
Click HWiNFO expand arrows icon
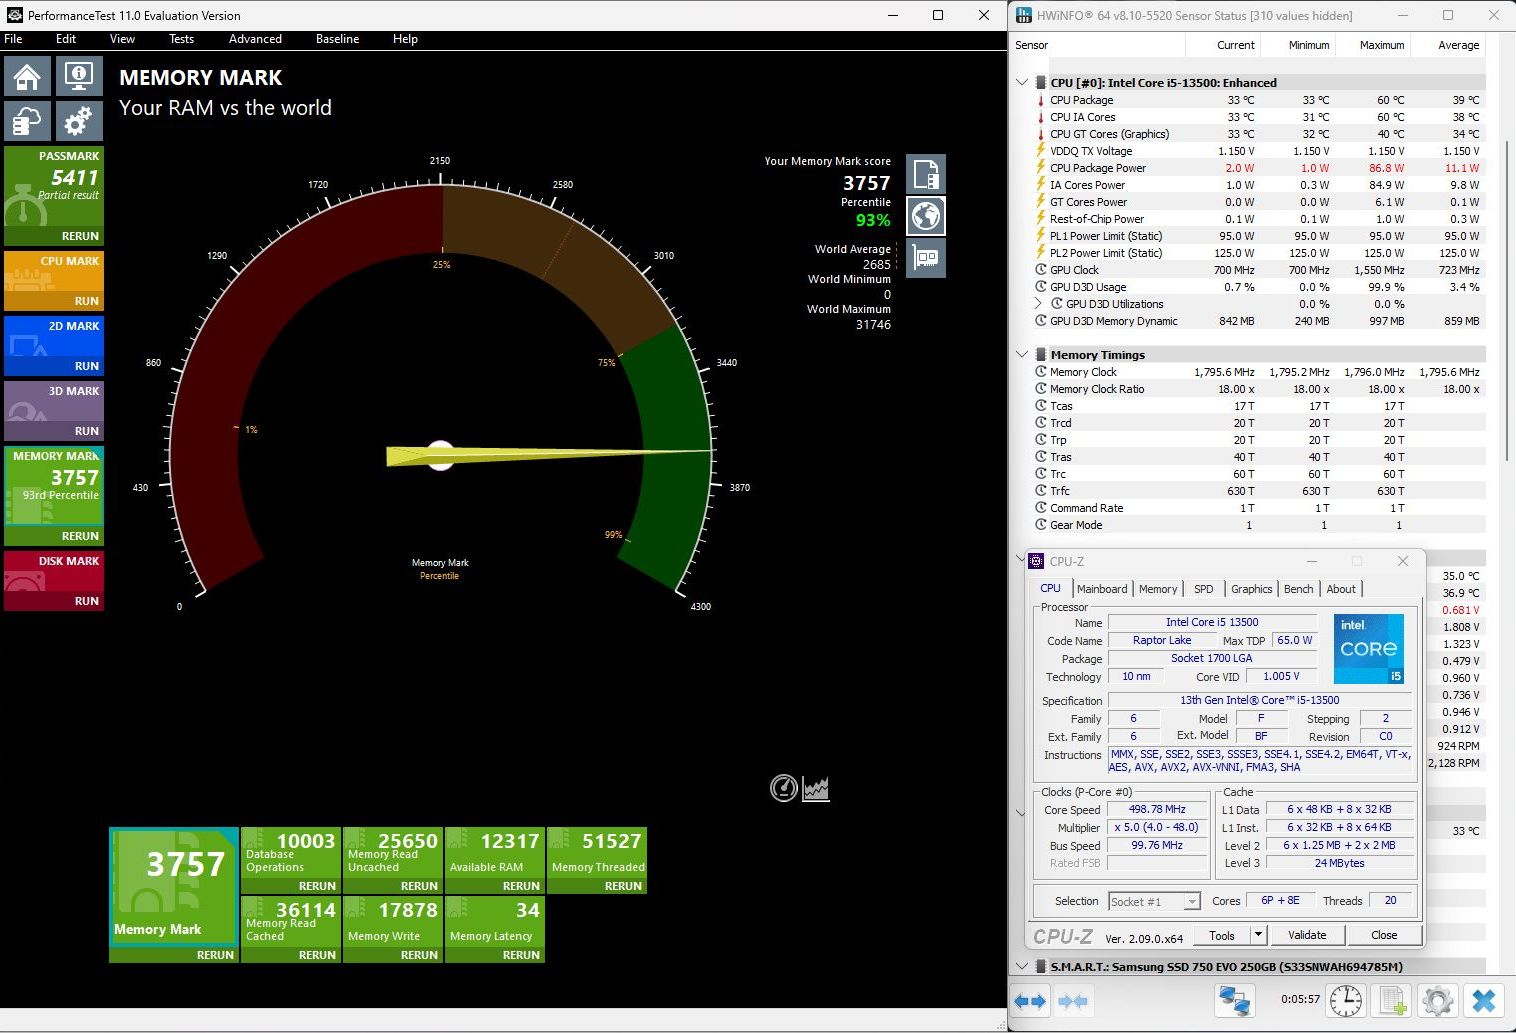[x=1030, y=1000]
